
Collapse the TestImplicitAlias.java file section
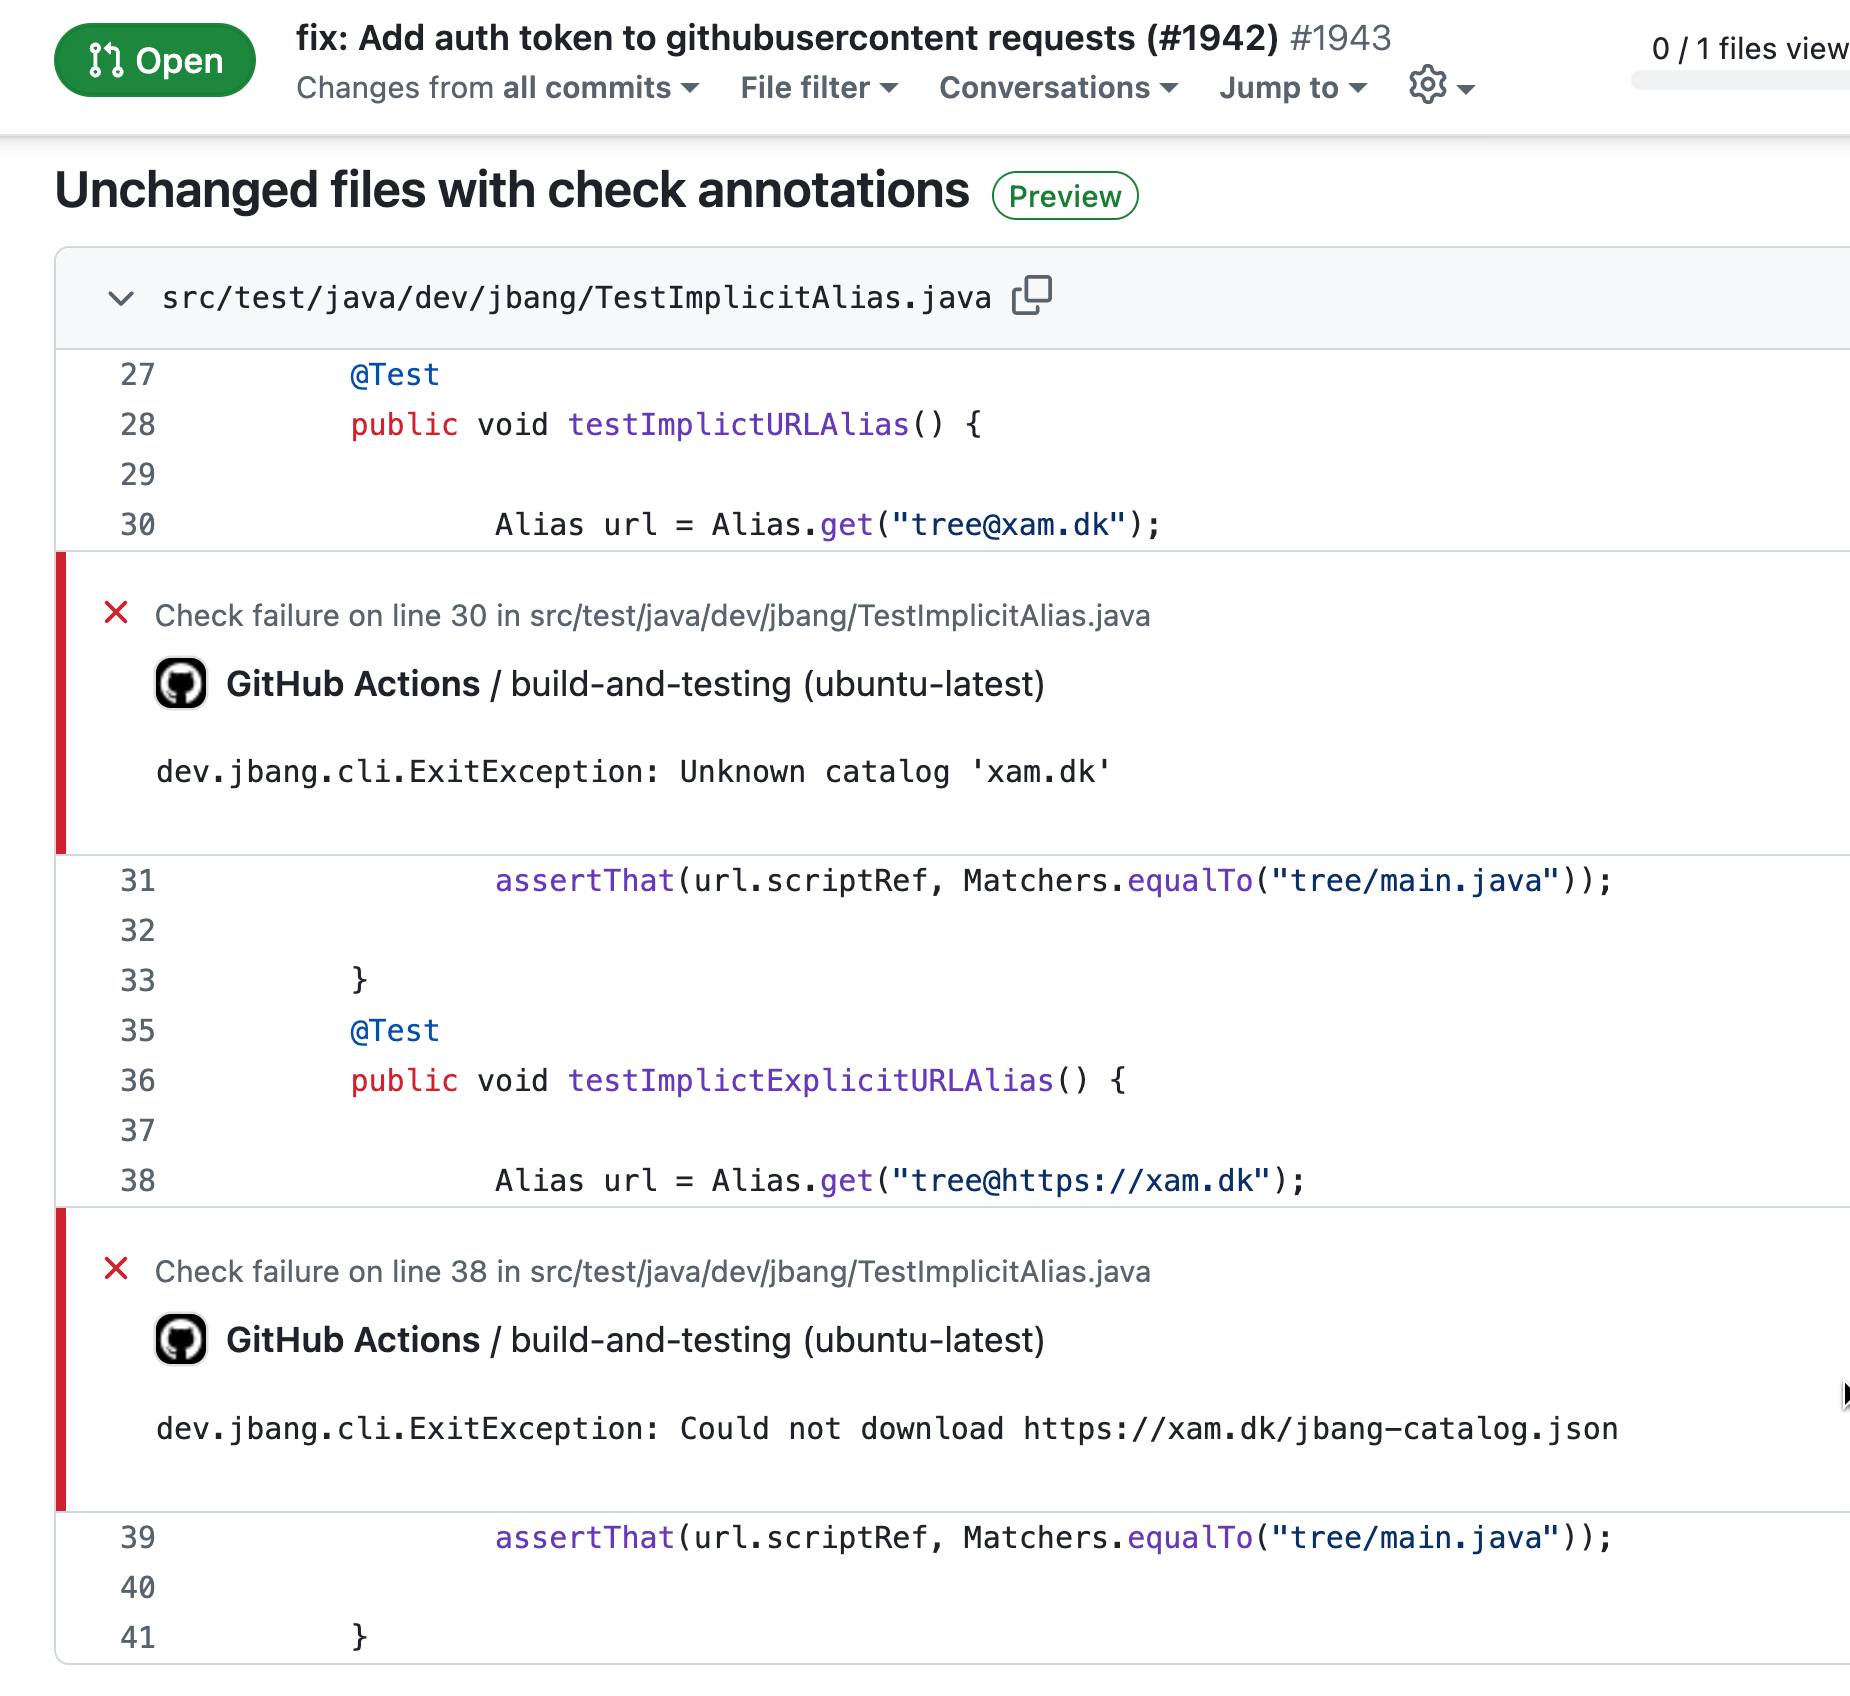pos(121,298)
